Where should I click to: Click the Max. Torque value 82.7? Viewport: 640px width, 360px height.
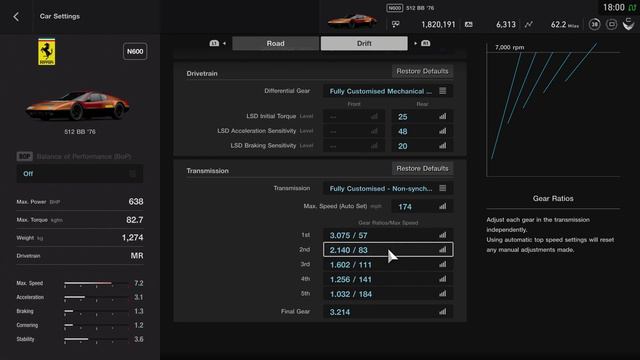(134, 220)
